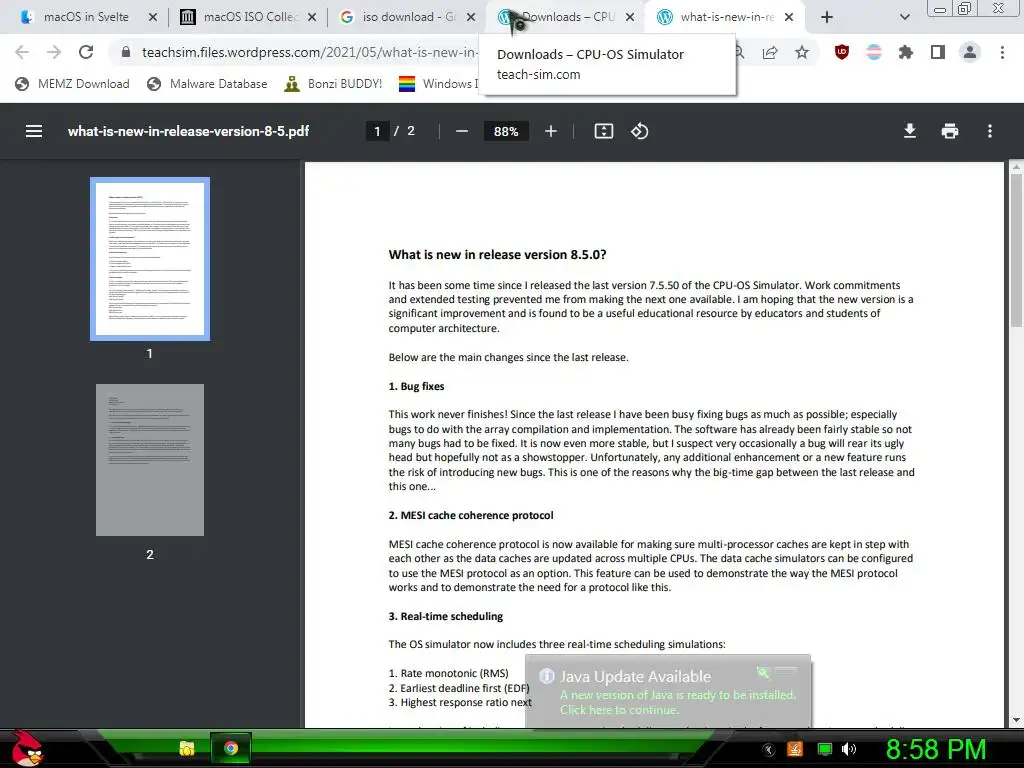Toggle the PDF sidebar hamburger menu
The image size is (1024, 768).
point(34,131)
